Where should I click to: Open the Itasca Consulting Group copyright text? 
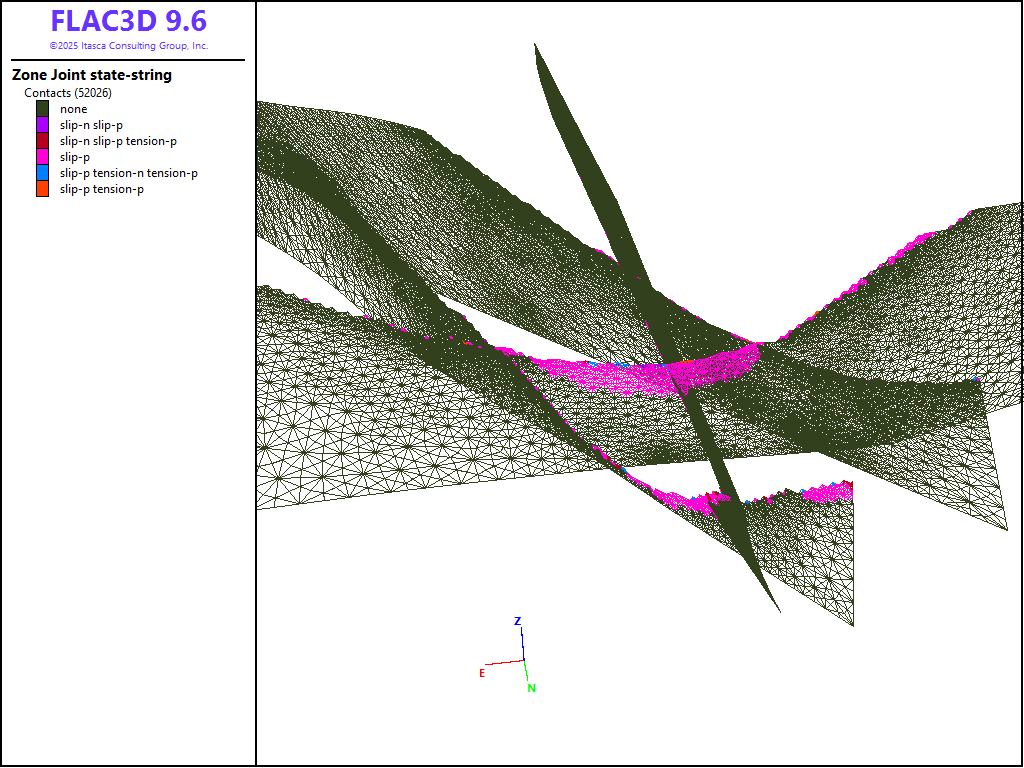[x=128, y=46]
